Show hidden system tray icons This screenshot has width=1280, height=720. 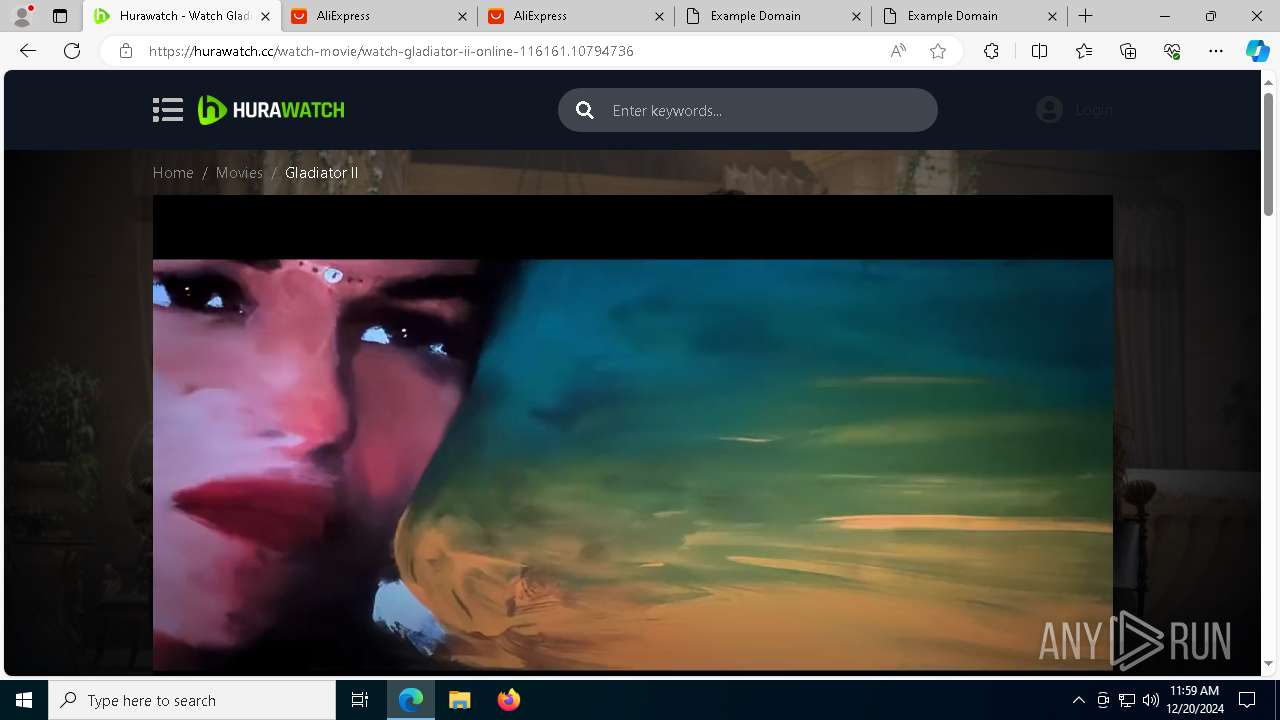click(x=1078, y=700)
